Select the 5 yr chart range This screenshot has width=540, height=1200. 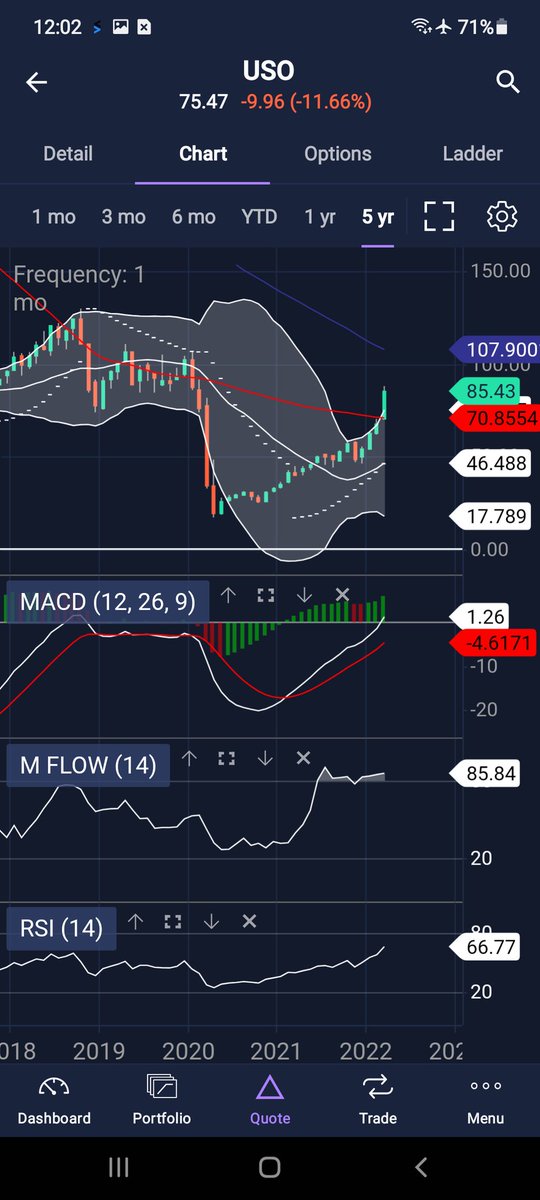click(x=378, y=217)
